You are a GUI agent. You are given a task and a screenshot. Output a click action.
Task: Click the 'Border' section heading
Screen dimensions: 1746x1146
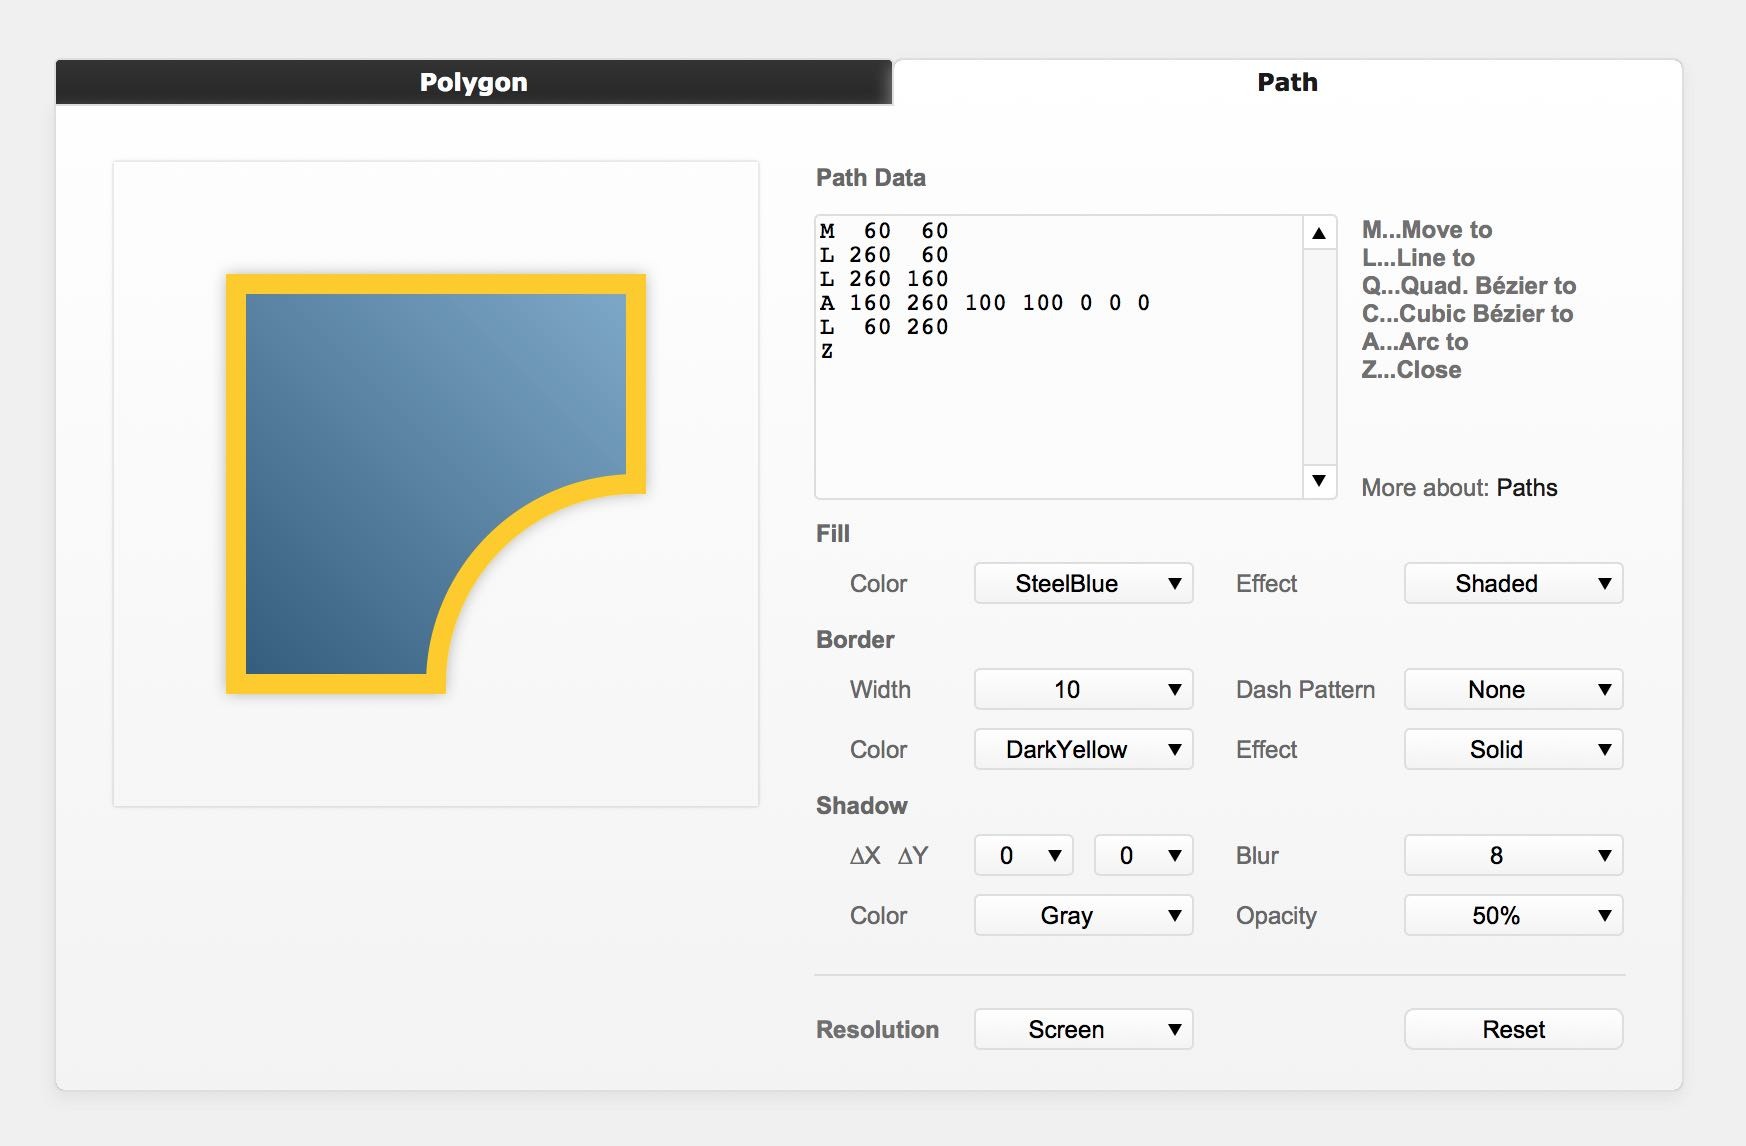(855, 640)
